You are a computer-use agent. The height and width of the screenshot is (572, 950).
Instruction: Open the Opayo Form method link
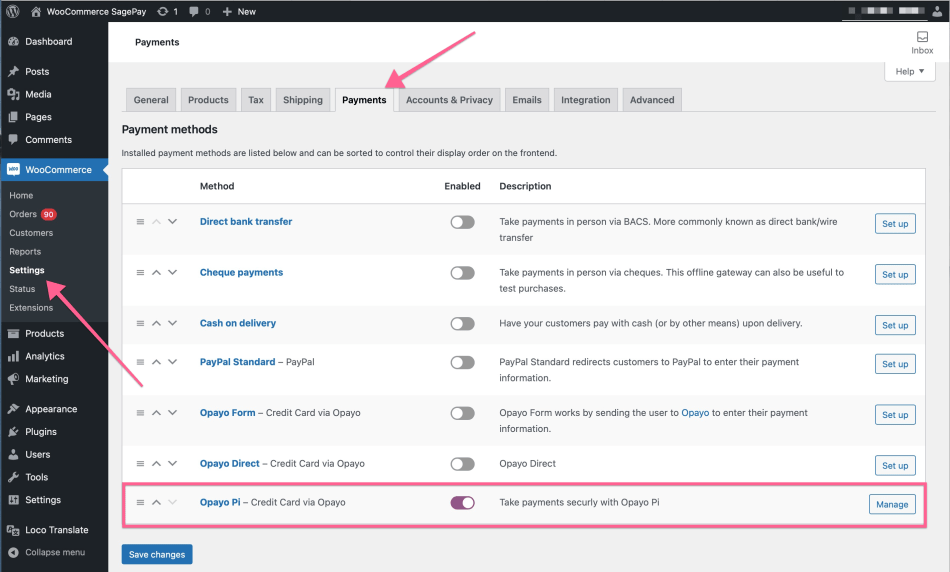click(227, 413)
